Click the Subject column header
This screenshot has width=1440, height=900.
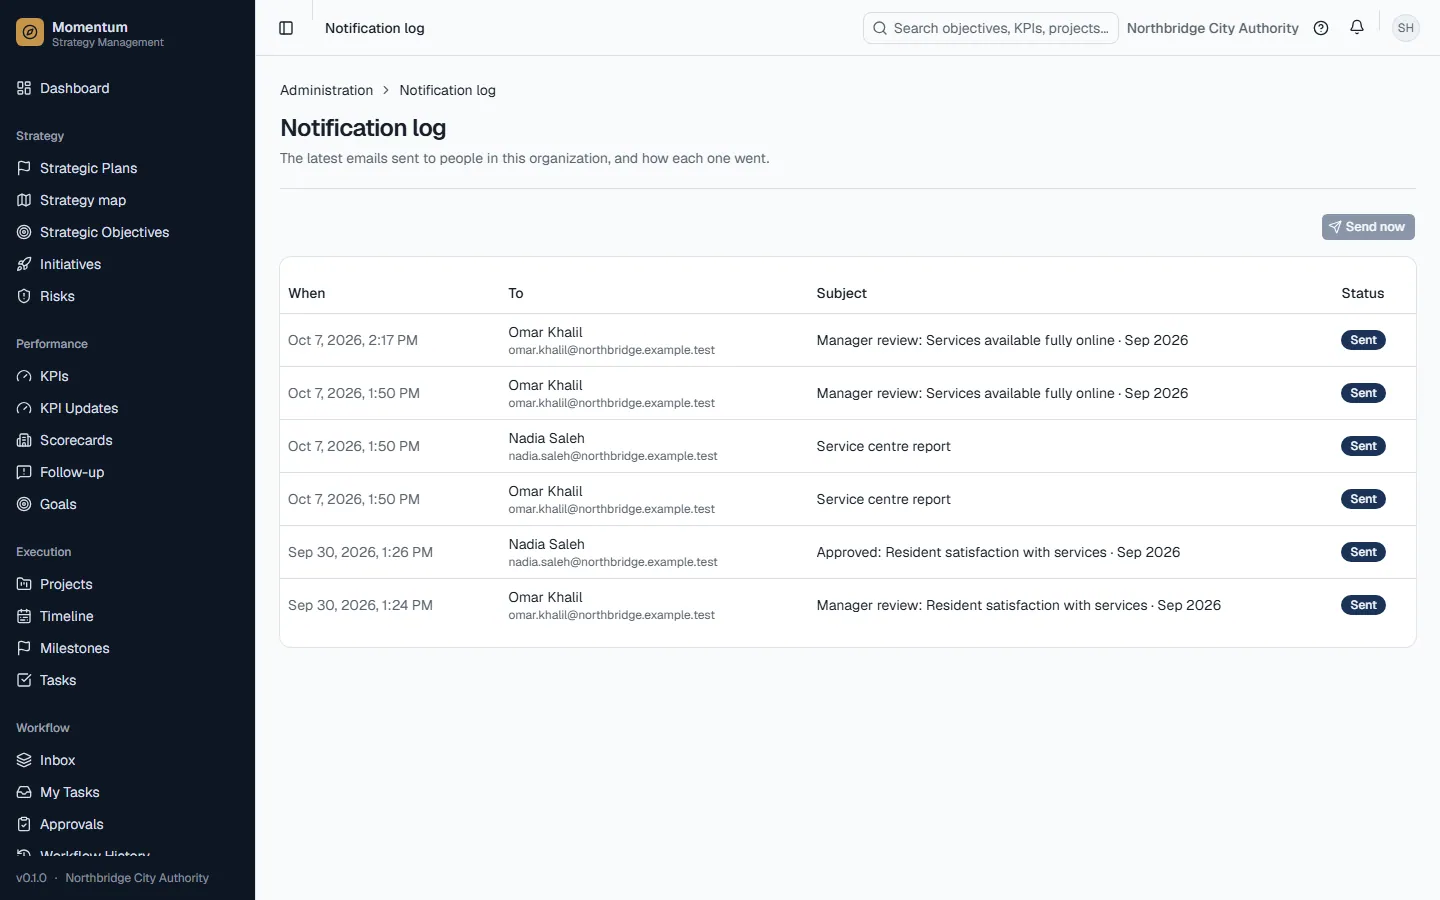[x=841, y=293]
